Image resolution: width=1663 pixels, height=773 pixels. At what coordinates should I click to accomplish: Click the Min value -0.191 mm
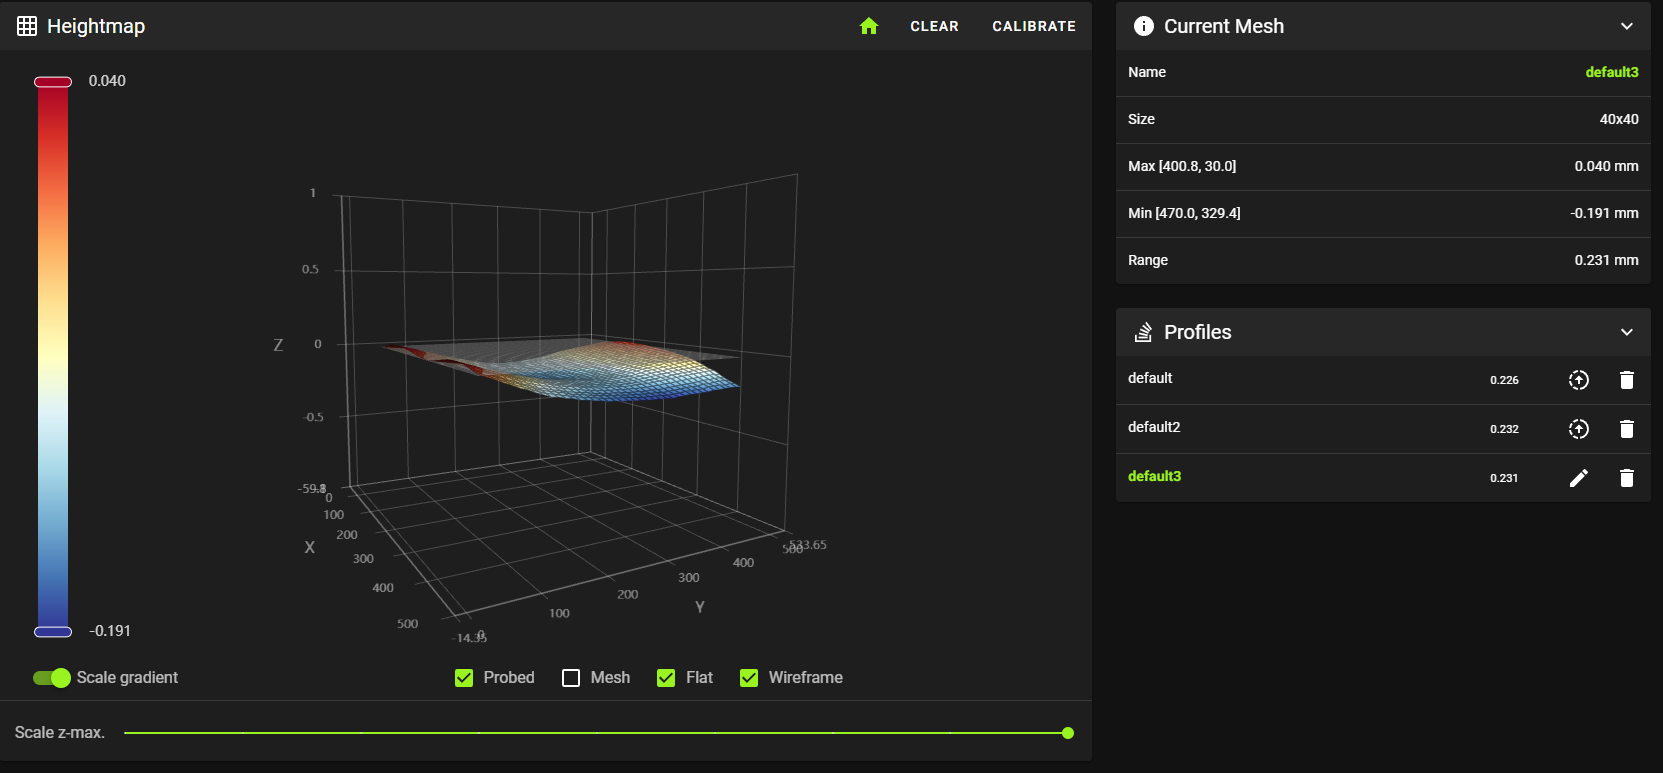click(x=1604, y=213)
